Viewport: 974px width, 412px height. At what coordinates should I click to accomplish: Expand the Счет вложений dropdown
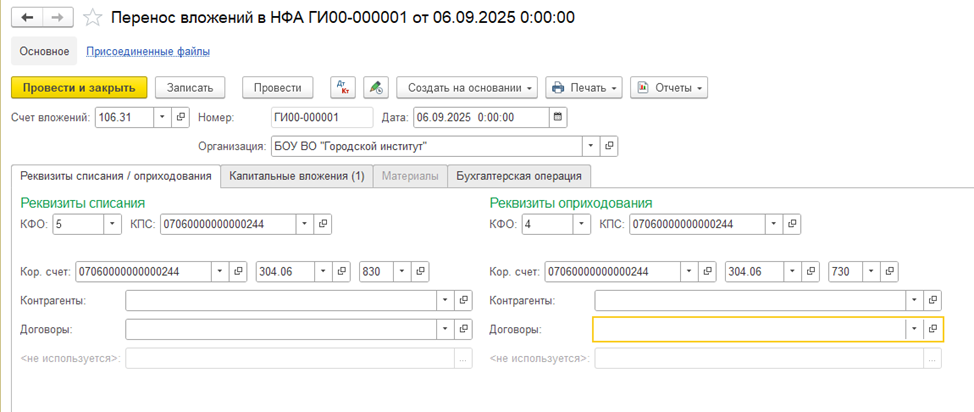coord(162,116)
